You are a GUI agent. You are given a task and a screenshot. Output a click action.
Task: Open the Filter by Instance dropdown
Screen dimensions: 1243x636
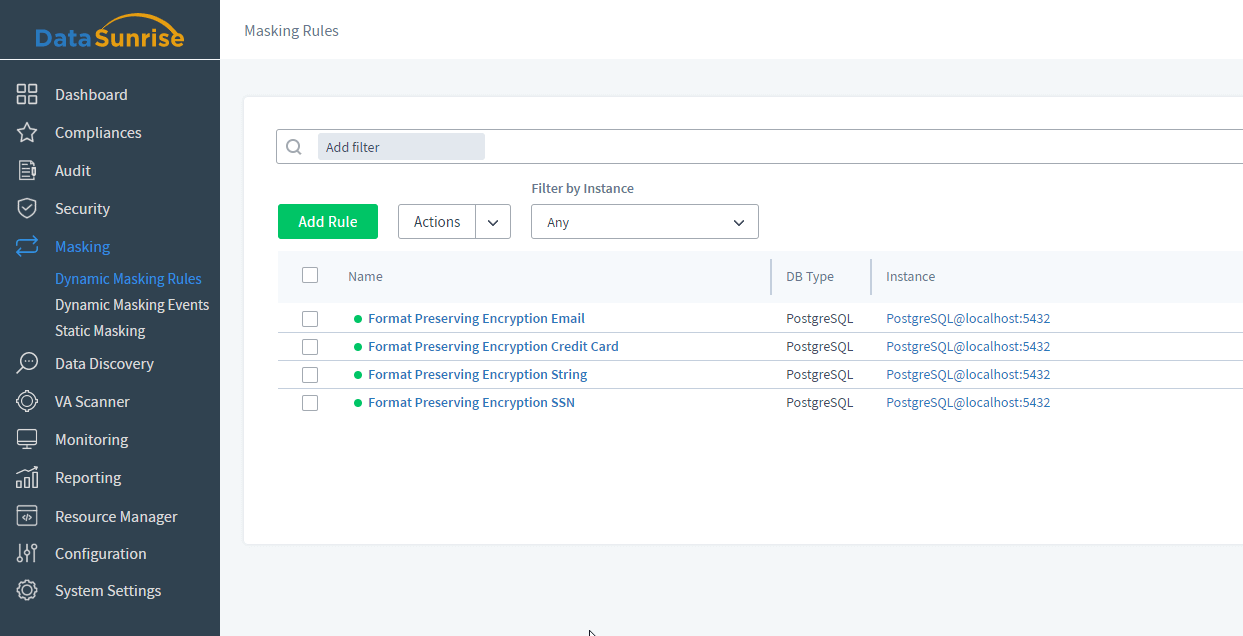[x=644, y=221]
